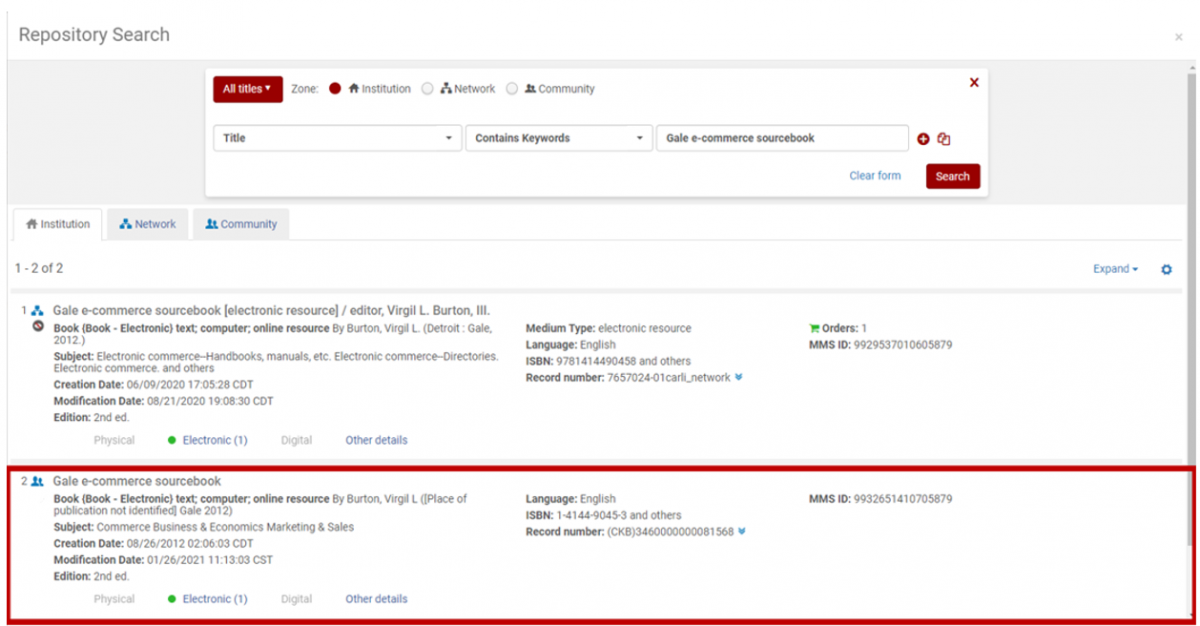
Task: Expand record number arrows on second result
Action: click(742, 532)
